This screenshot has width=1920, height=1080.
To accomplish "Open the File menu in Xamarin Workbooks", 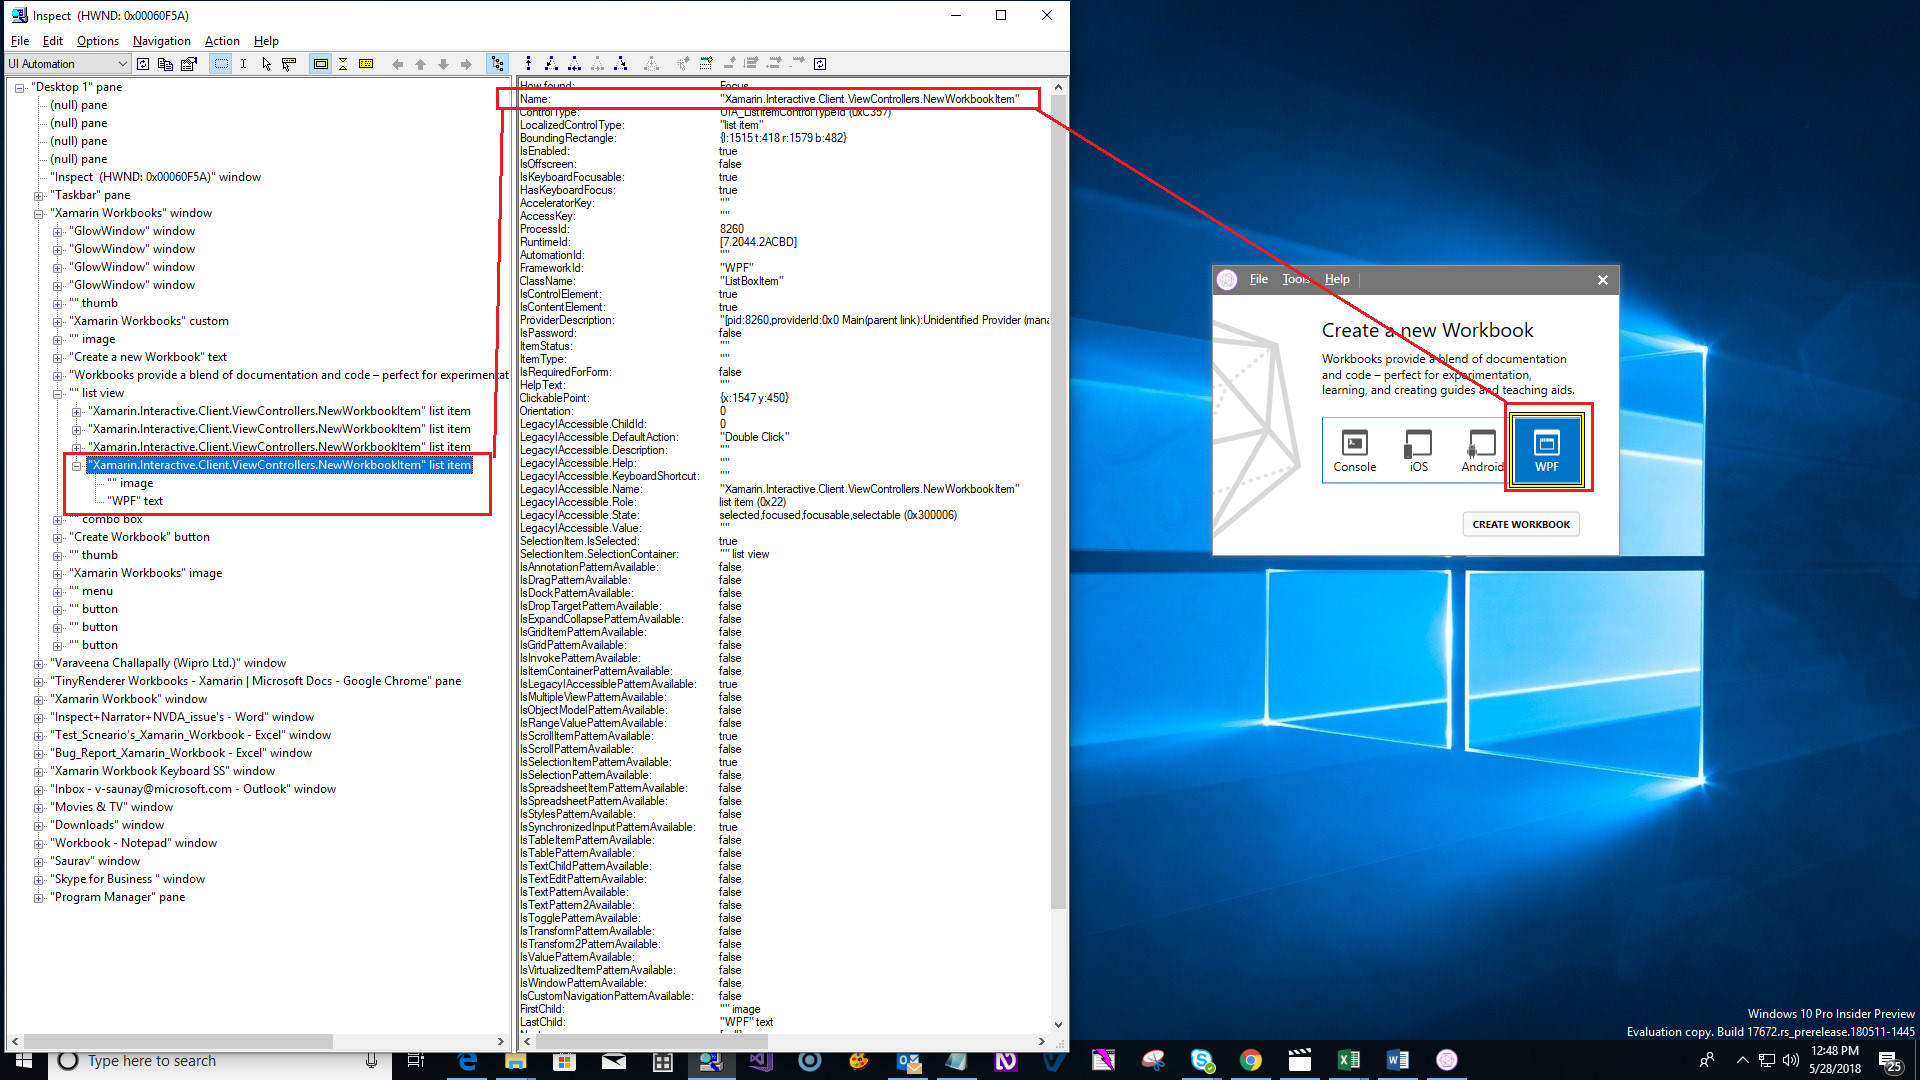I will pos(1259,279).
